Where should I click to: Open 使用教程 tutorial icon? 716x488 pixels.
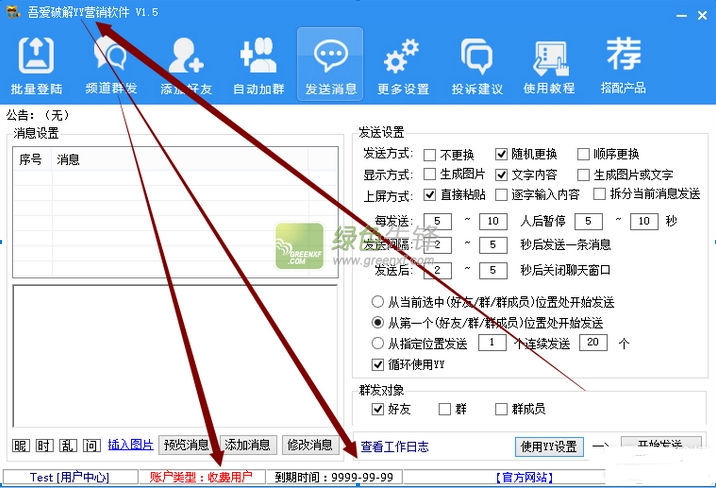(549, 65)
